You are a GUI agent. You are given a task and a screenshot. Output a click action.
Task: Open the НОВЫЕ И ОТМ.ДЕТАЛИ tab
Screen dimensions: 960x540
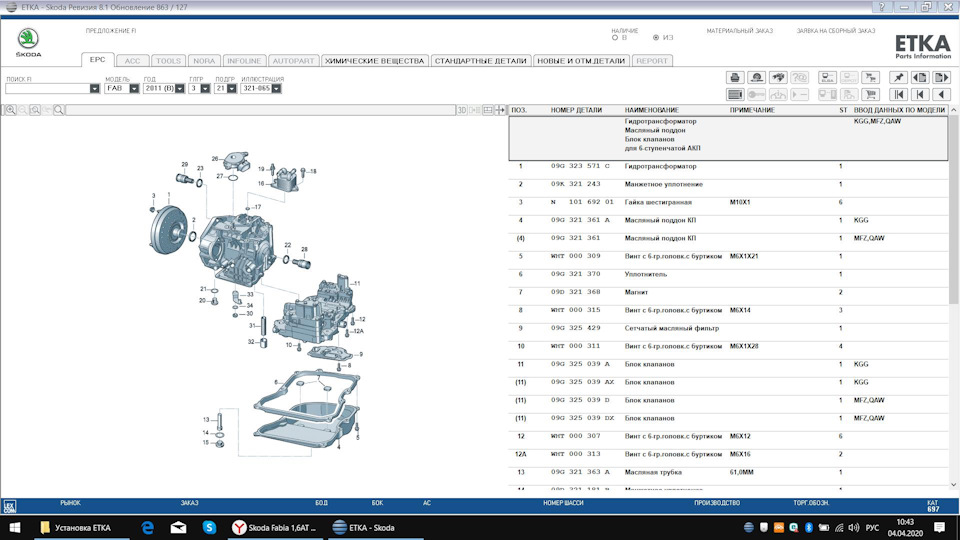pyautogui.click(x=580, y=61)
